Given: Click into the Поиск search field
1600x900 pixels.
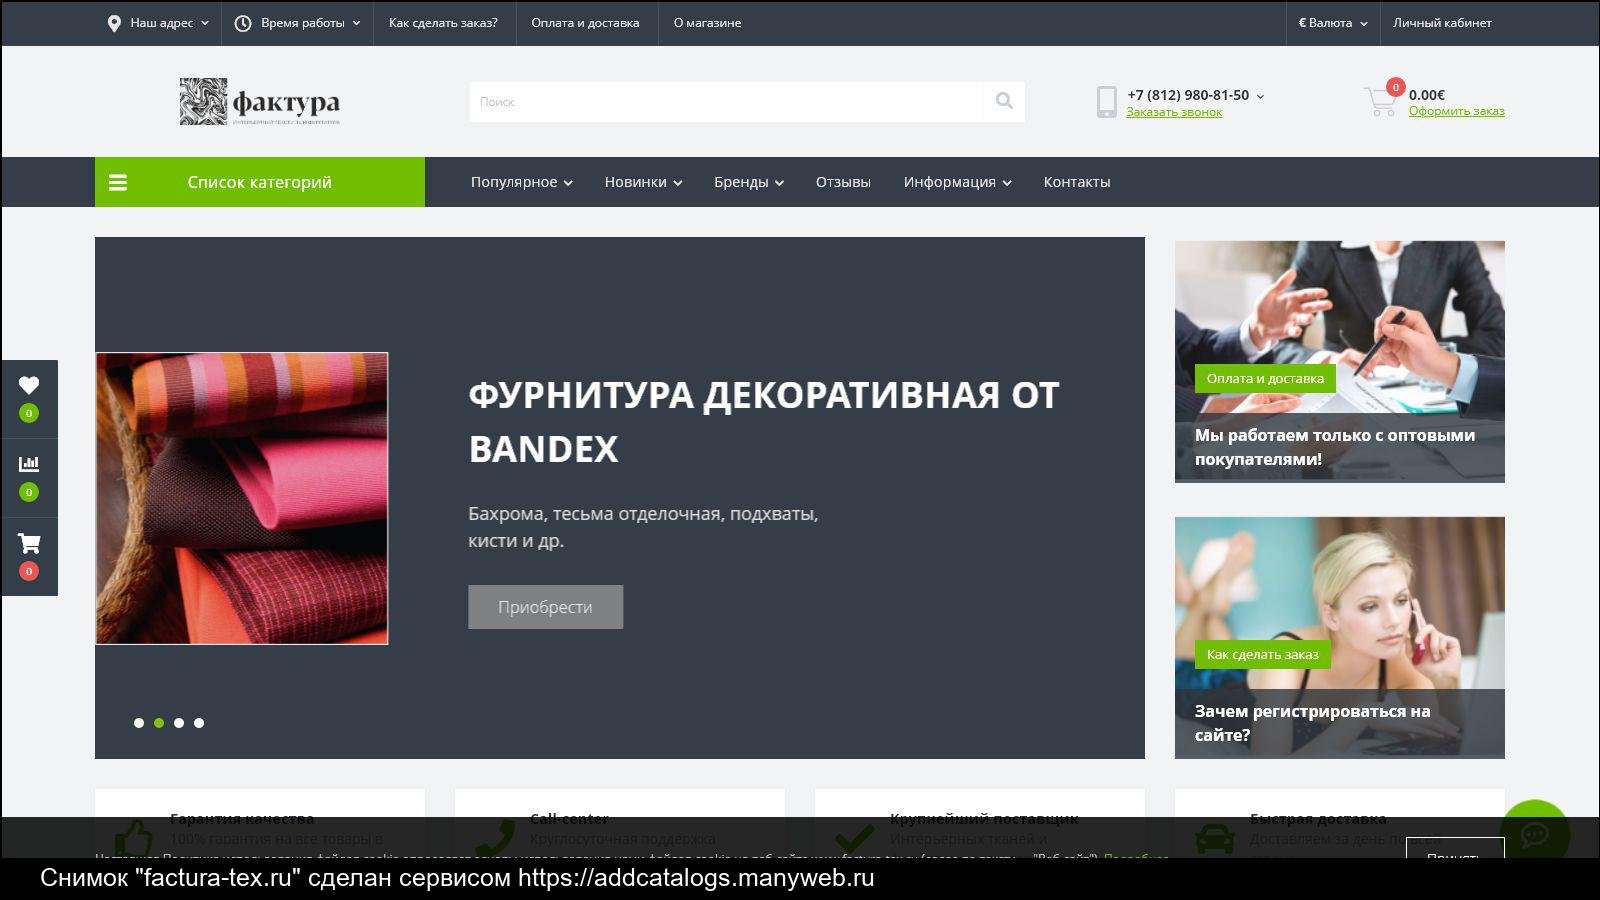Looking at the screenshot, I should point(726,102).
